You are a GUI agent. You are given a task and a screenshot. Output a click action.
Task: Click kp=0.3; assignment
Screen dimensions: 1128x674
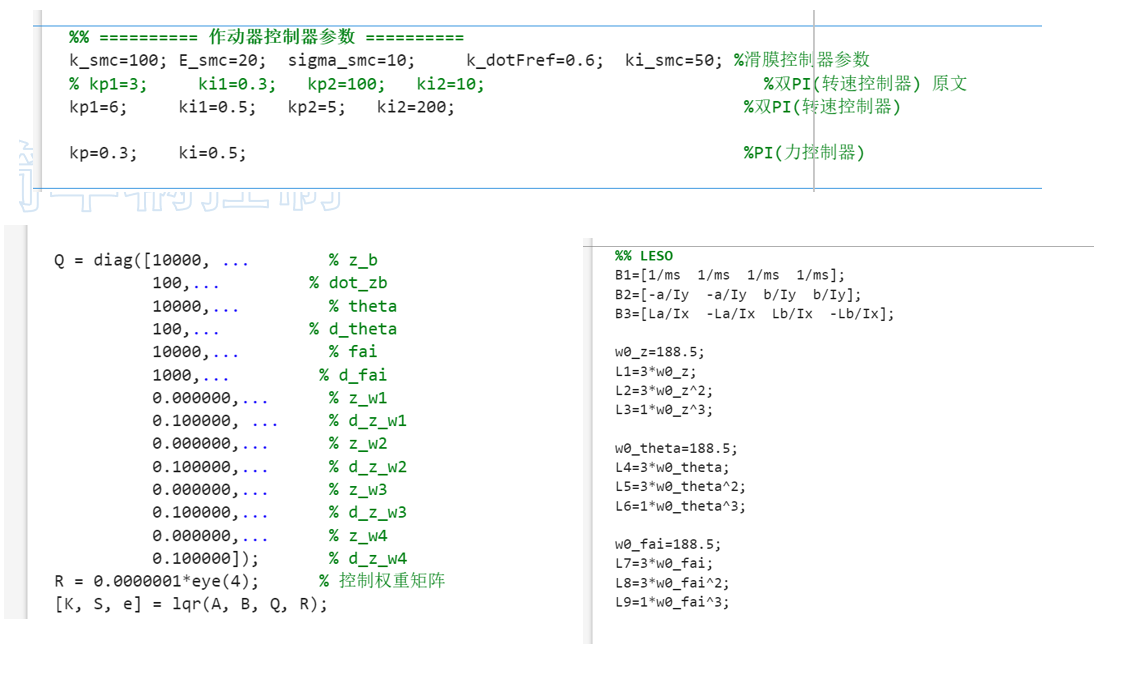click(x=103, y=153)
